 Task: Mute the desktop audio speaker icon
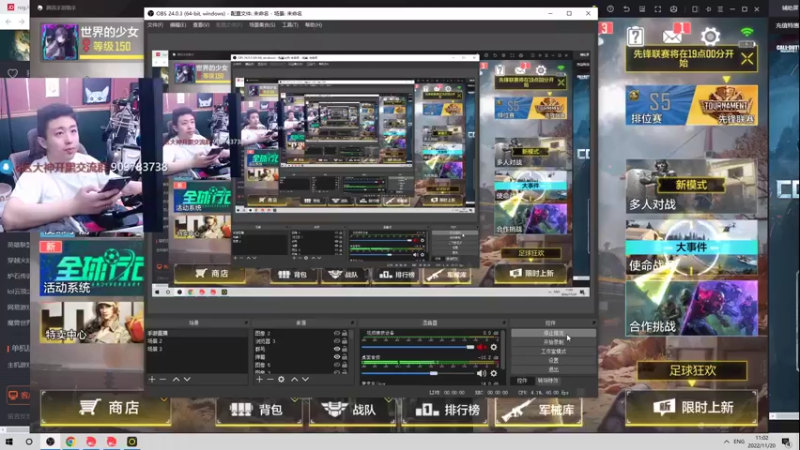481,373
